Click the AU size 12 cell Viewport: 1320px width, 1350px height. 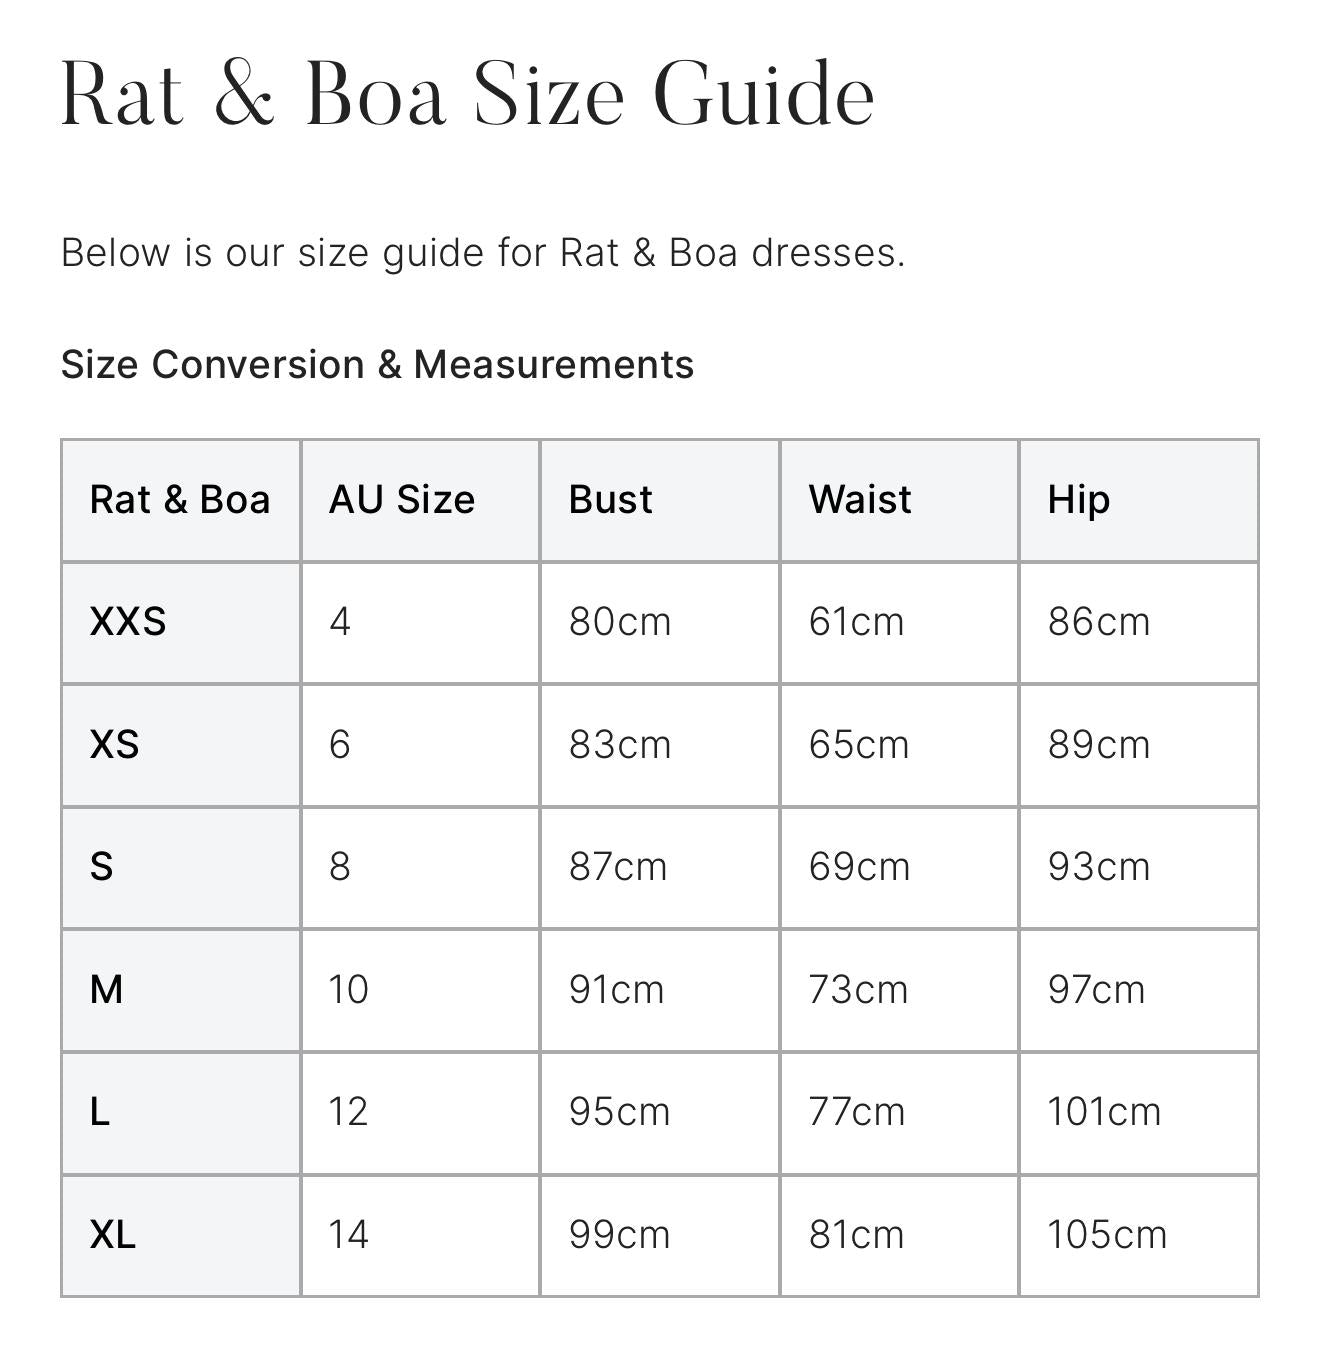tap(349, 1112)
